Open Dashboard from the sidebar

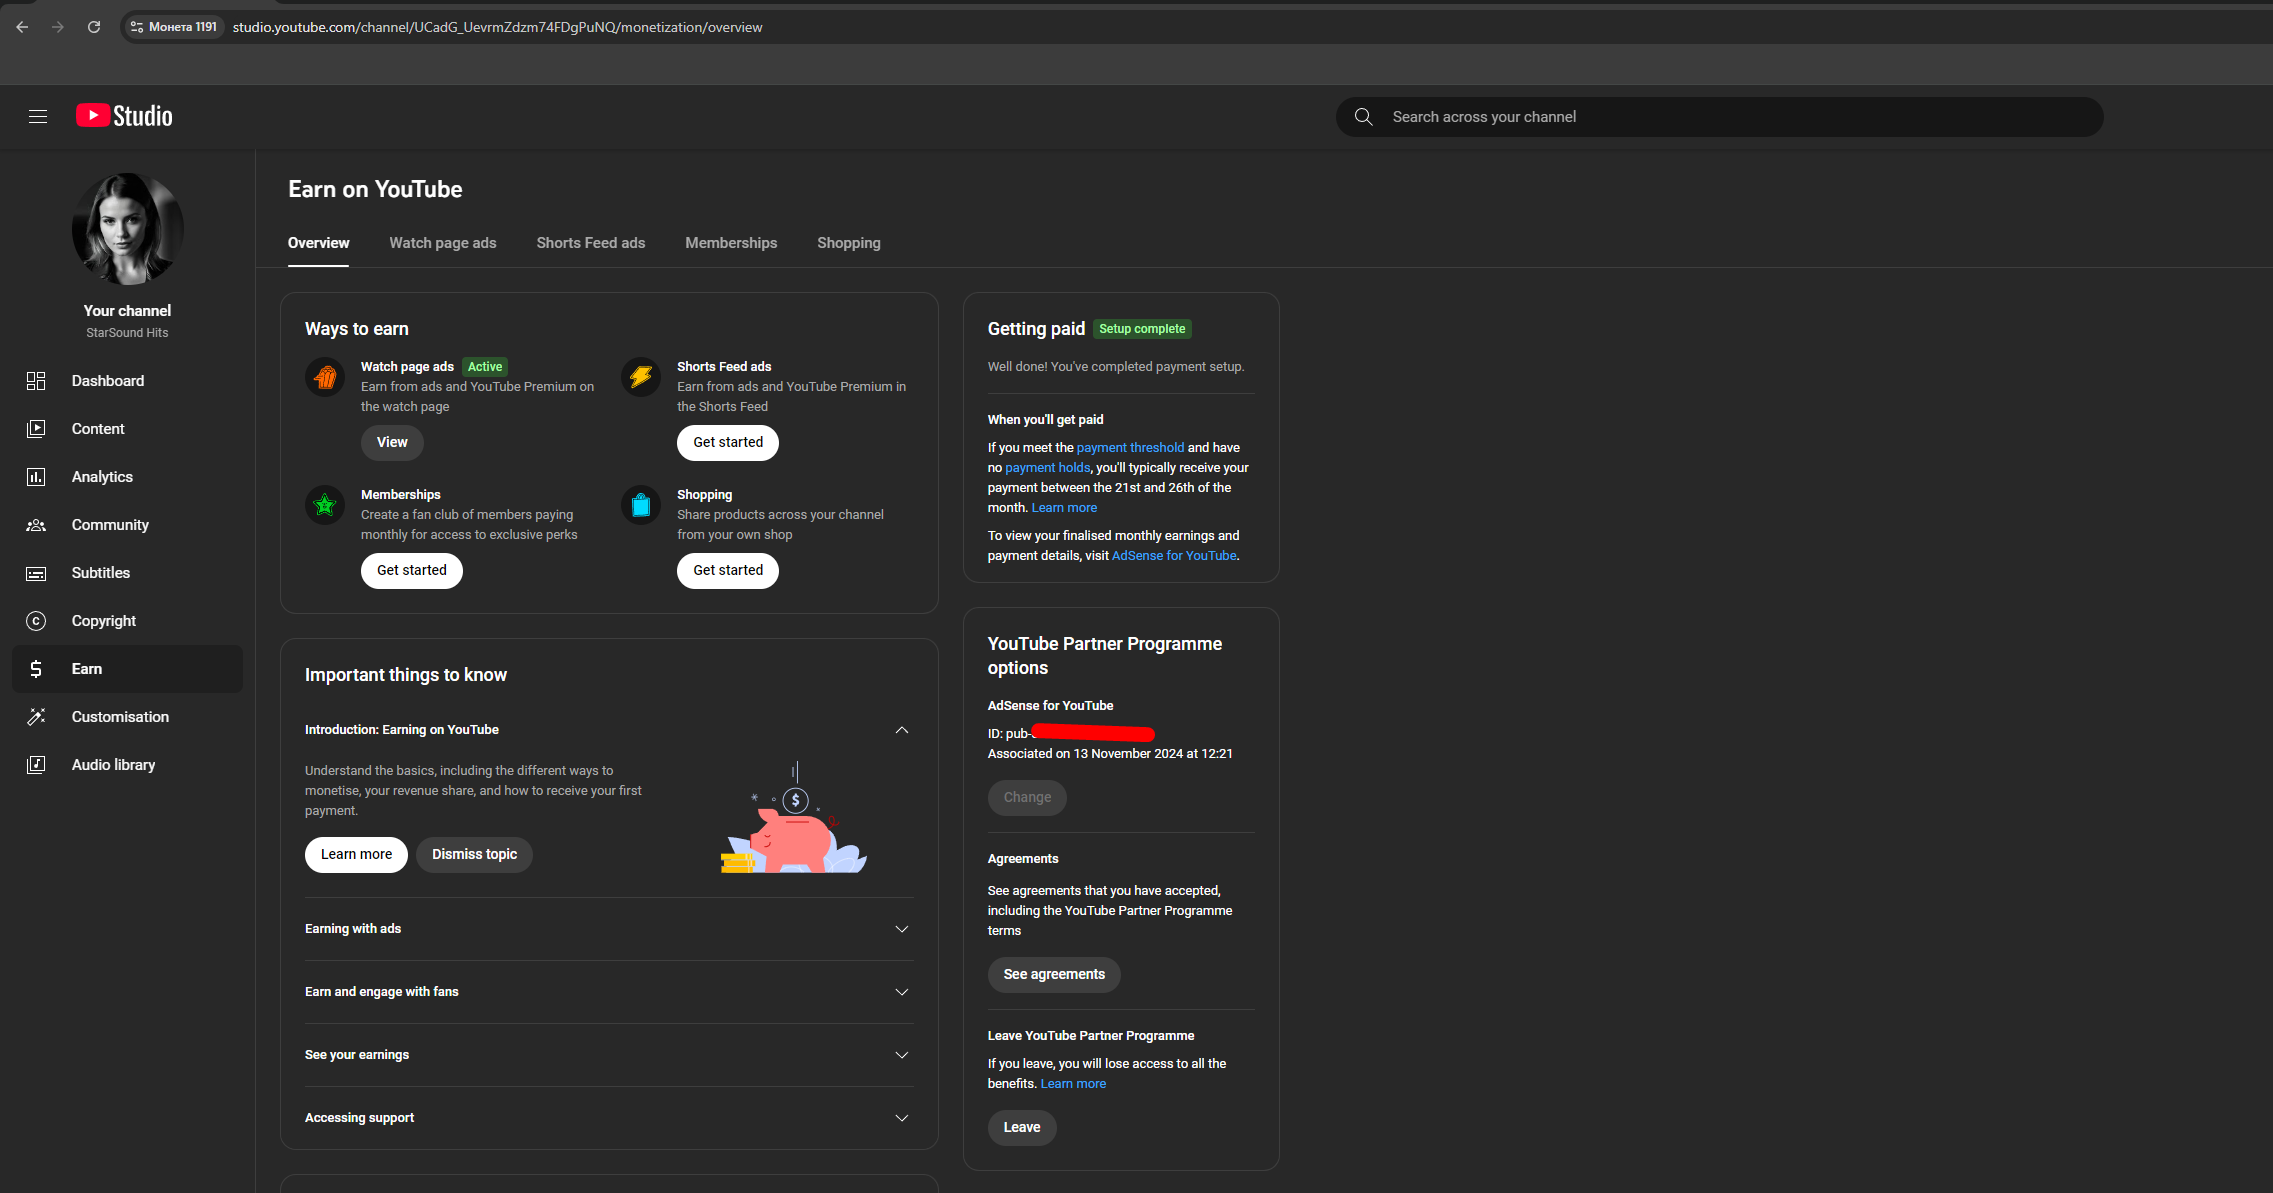click(x=127, y=381)
